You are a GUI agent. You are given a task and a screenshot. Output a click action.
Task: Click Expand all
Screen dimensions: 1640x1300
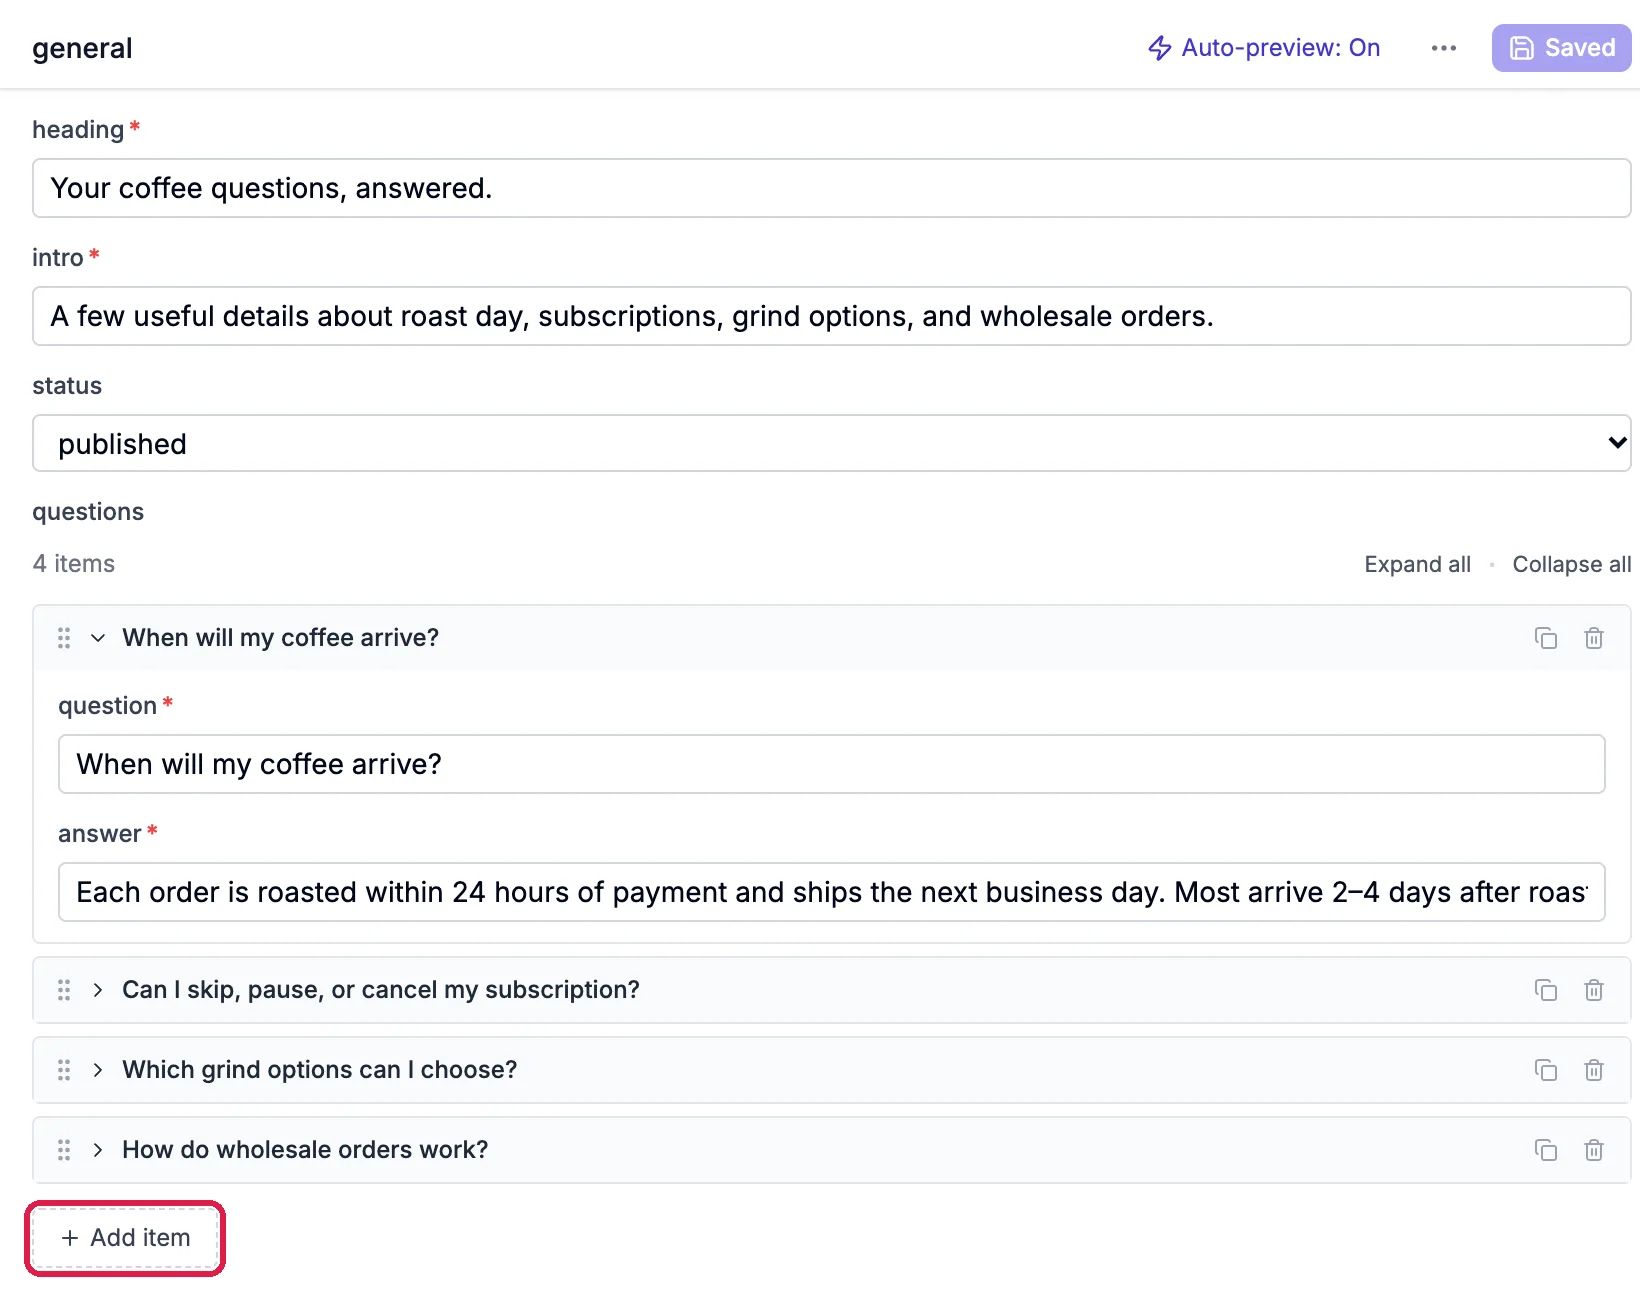click(x=1418, y=564)
